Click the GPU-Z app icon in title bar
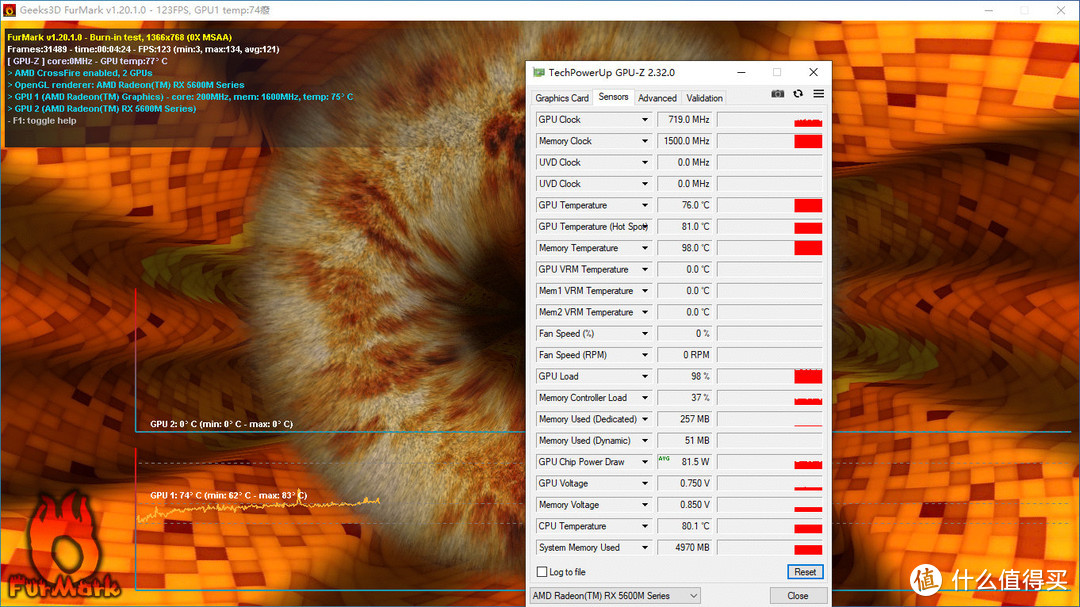 point(539,72)
